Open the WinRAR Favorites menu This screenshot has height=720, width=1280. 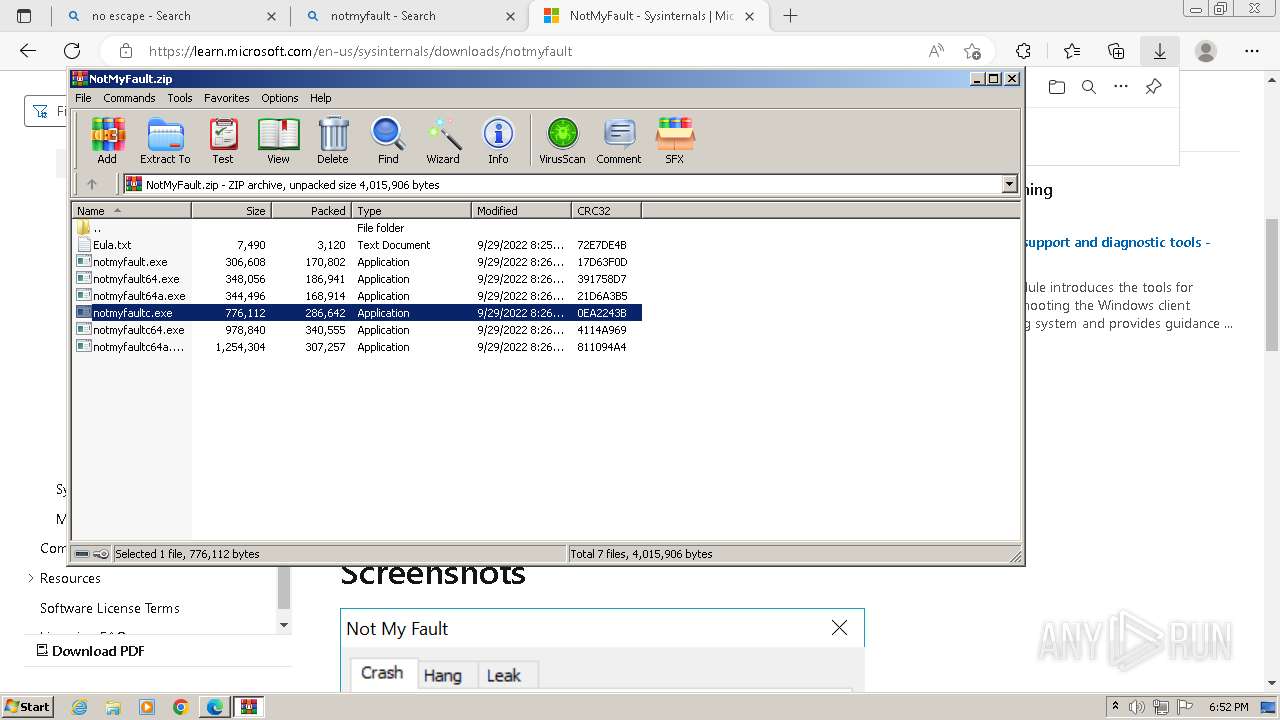227,98
